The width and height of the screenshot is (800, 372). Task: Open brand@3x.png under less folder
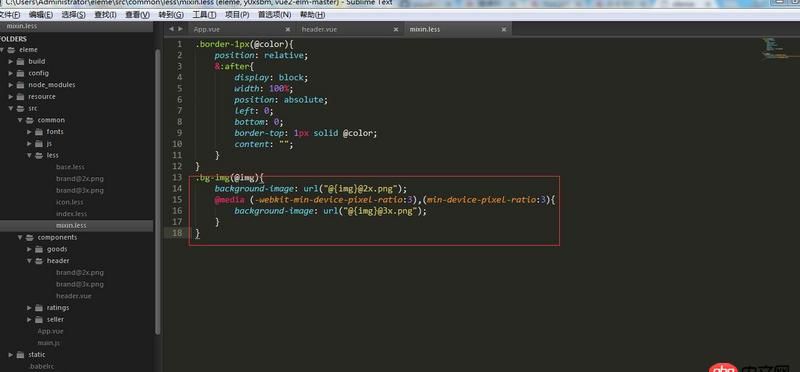coord(80,190)
